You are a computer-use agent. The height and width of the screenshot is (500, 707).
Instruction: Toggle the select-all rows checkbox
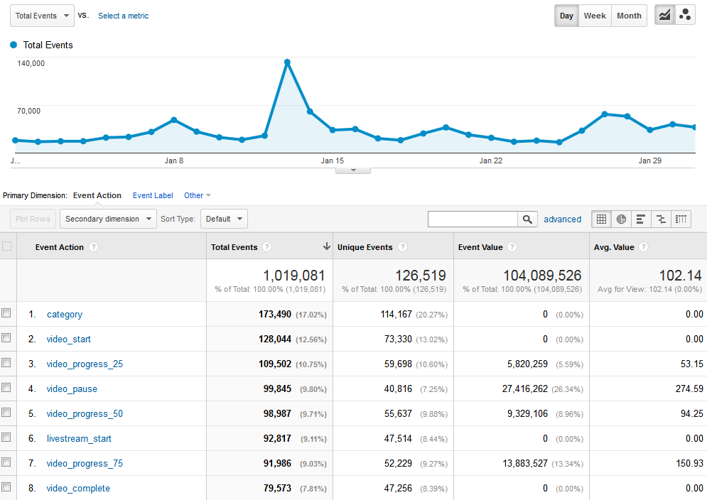coord(7,246)
